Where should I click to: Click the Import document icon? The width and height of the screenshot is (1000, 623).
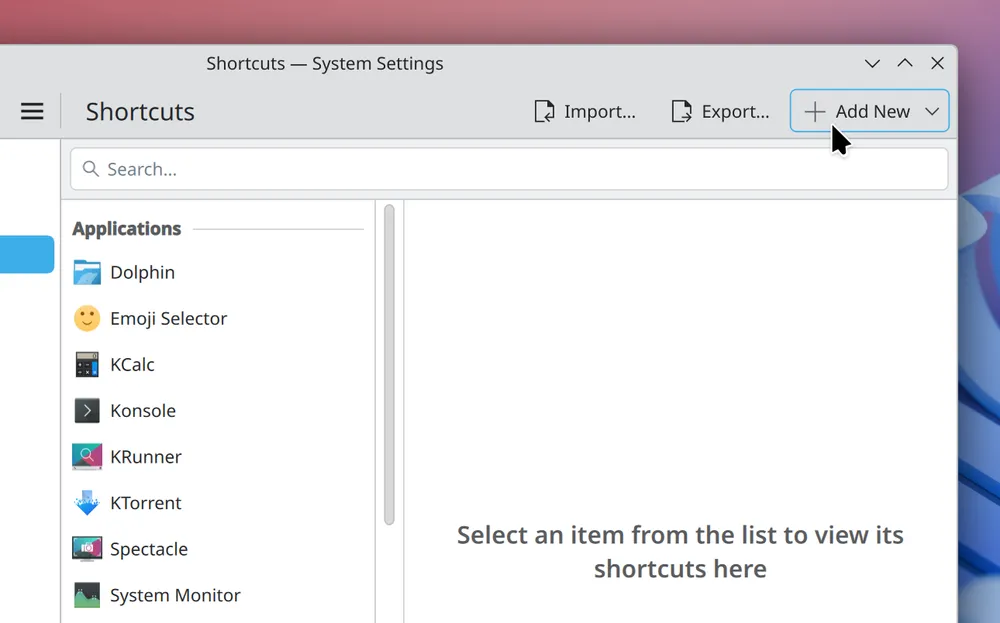point(543,111)
